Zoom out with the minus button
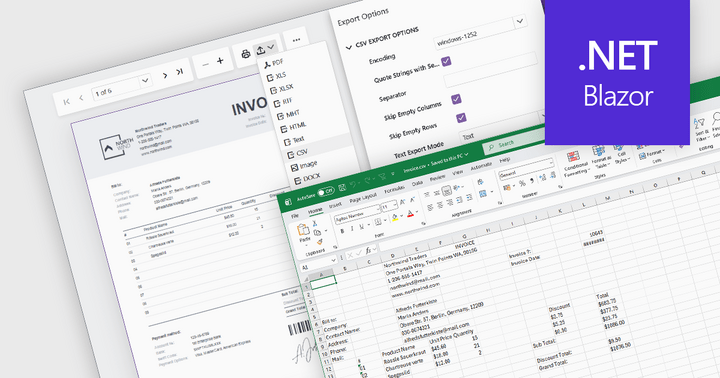This screenshot has height=378, width=720. pos(205,64)
